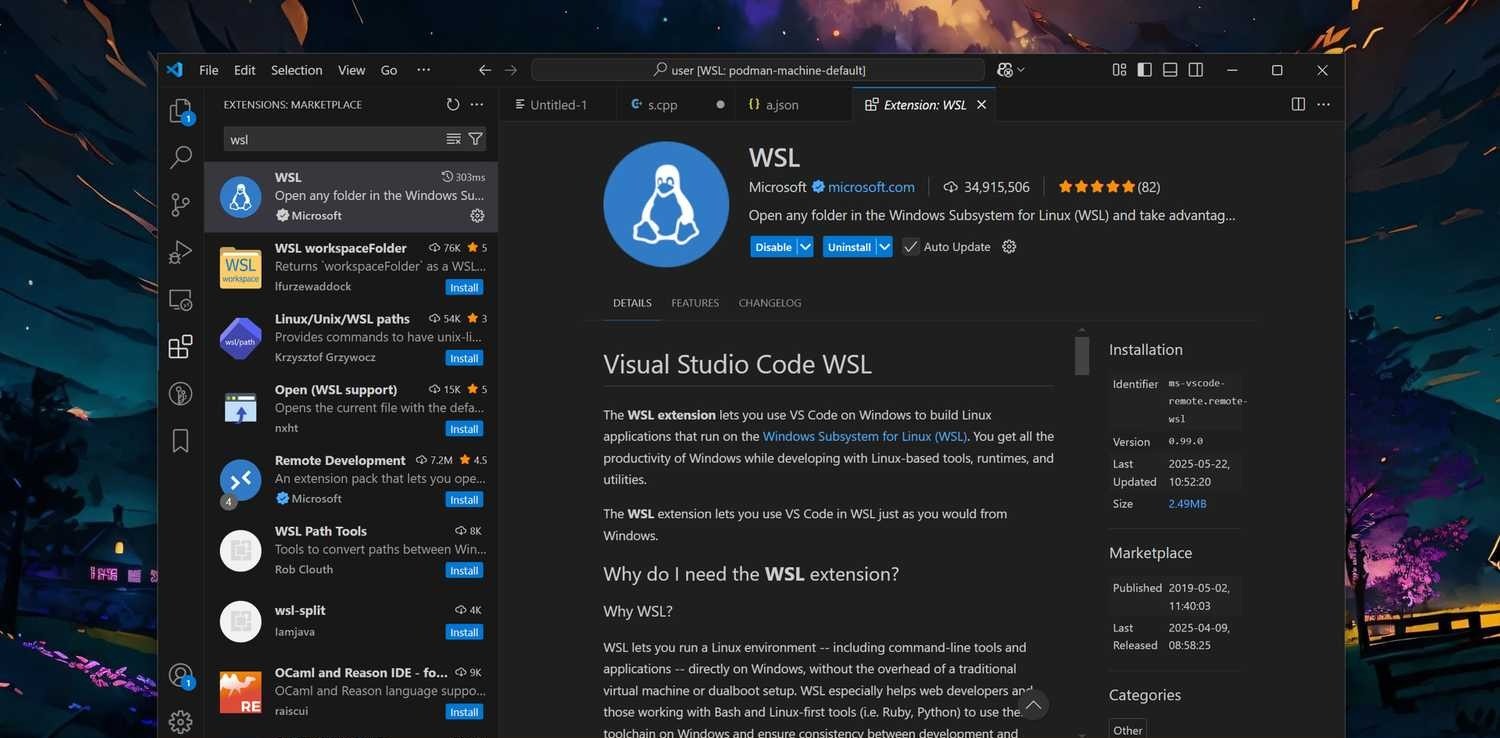Image resolution: width=1500 pixels, height=738 pixels.
Task: Install Linux/Unix/WSL paths extension
Action: 464,358
